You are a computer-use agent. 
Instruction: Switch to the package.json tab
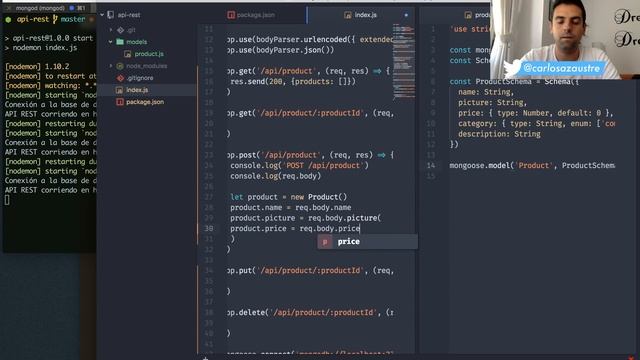(256, 15)
